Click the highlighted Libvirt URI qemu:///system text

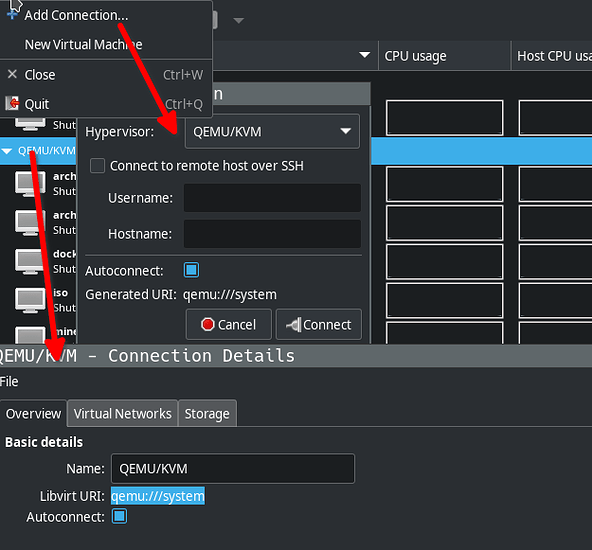click(158, 496)
